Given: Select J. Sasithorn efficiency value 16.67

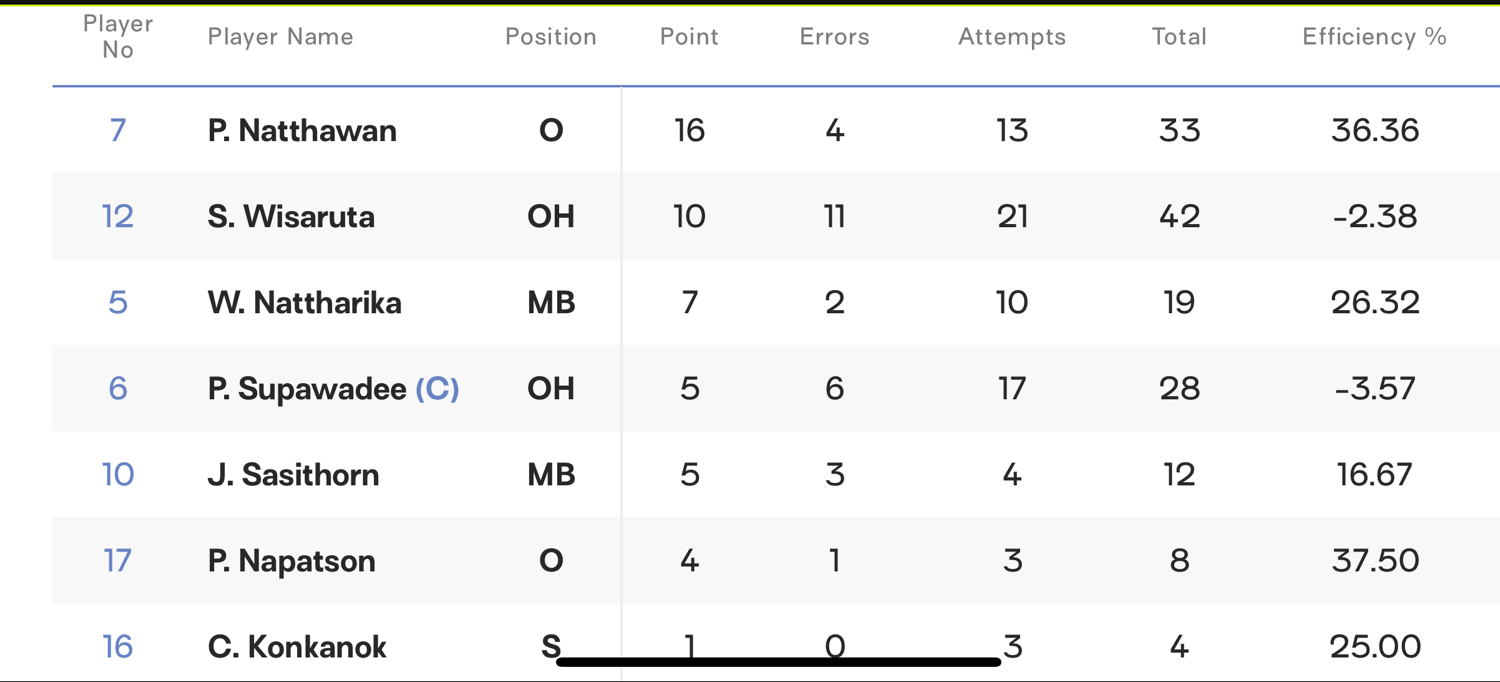Looking at the screenshot, I should click(1375, 474).
